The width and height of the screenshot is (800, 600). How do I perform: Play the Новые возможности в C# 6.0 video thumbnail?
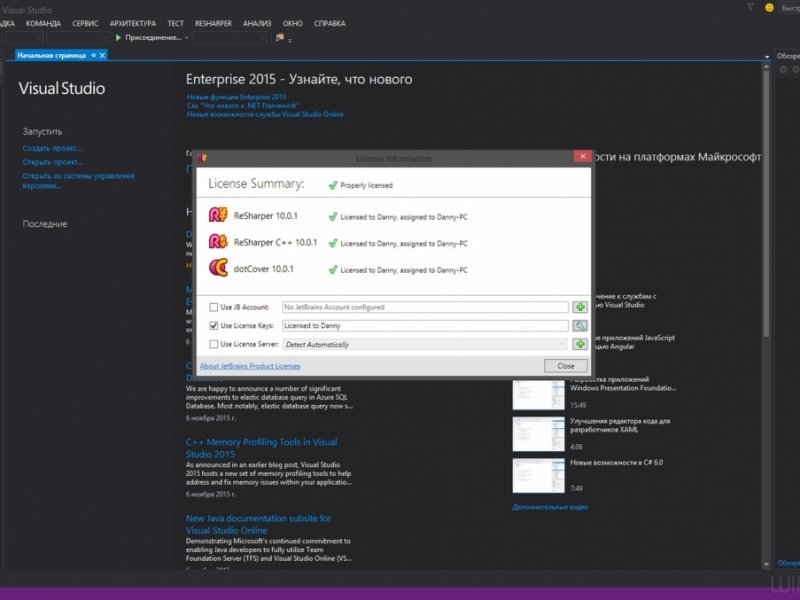(x=538, y=476)
